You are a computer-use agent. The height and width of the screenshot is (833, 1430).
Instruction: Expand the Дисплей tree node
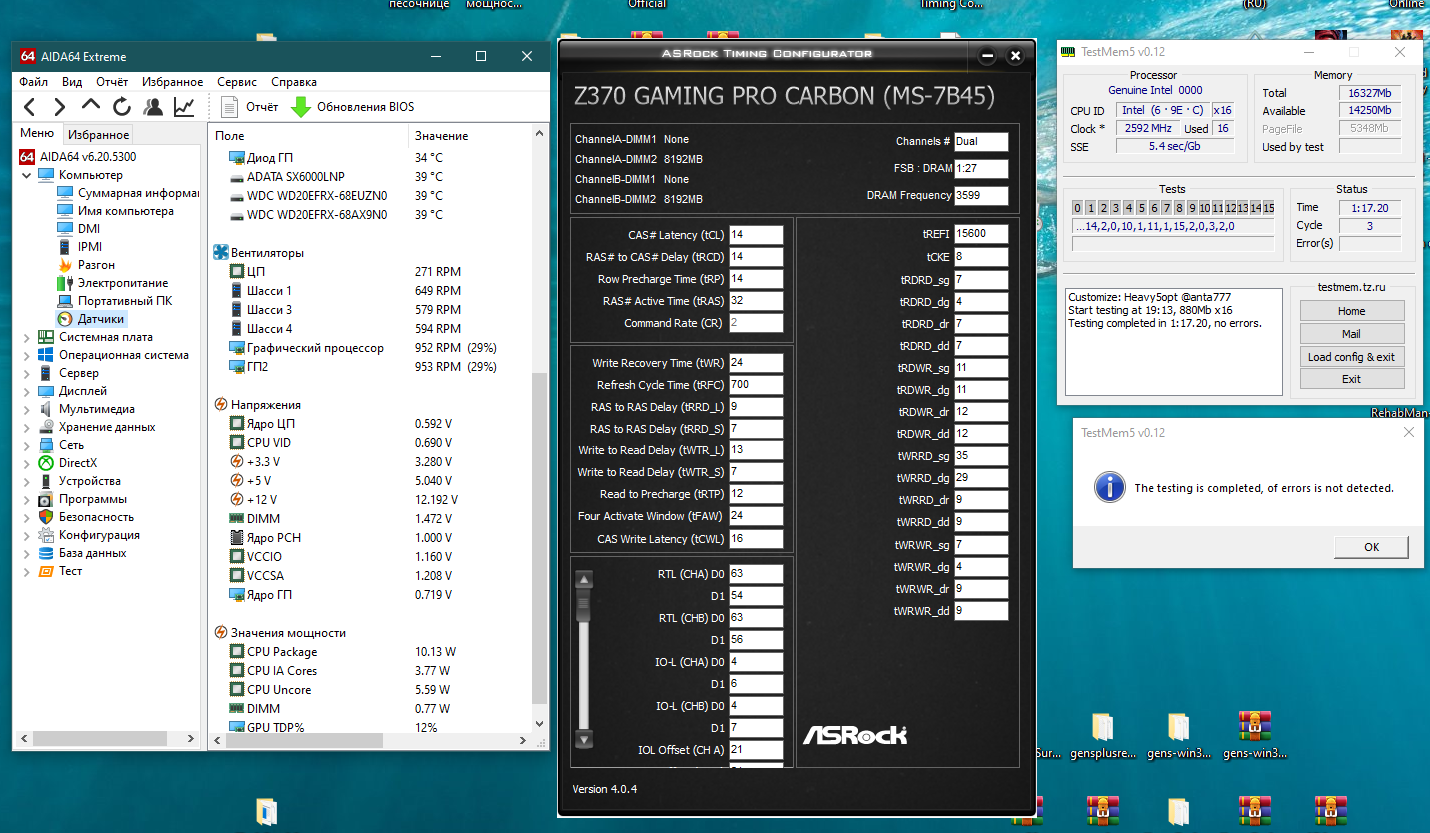tap(27, 391)
